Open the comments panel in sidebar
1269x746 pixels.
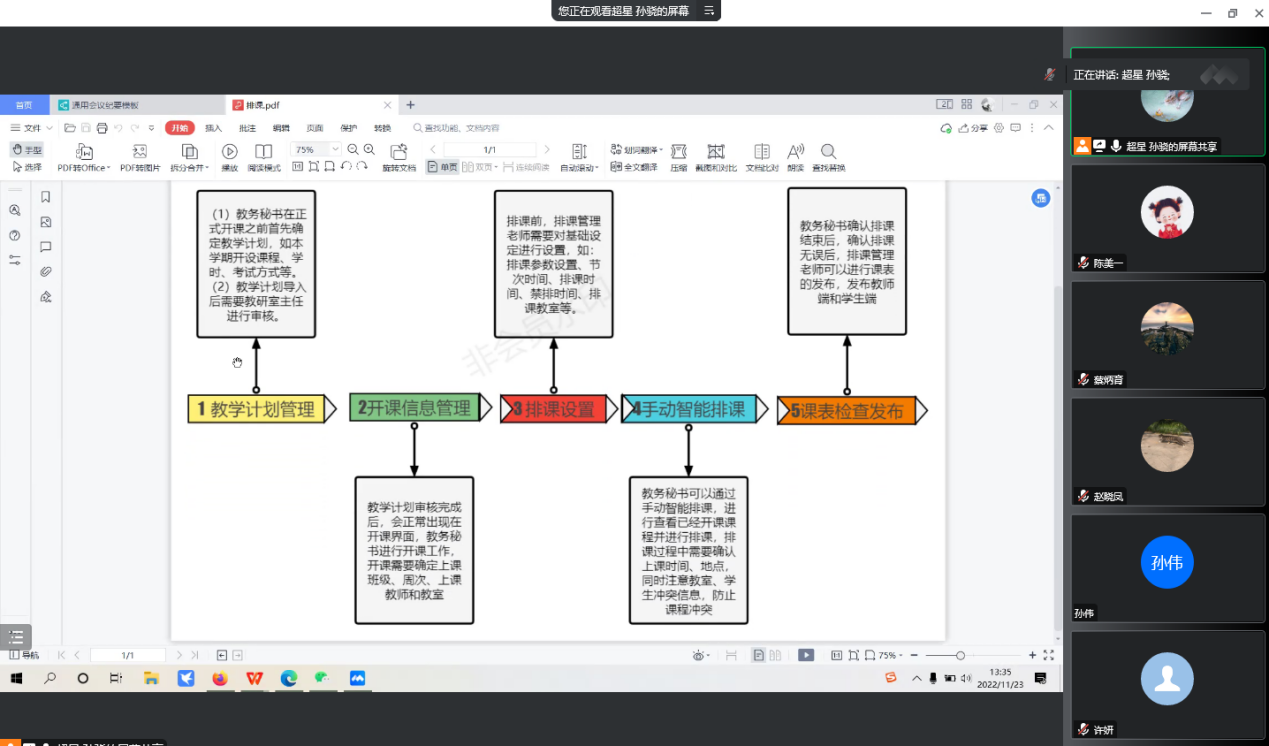(46, 247)
